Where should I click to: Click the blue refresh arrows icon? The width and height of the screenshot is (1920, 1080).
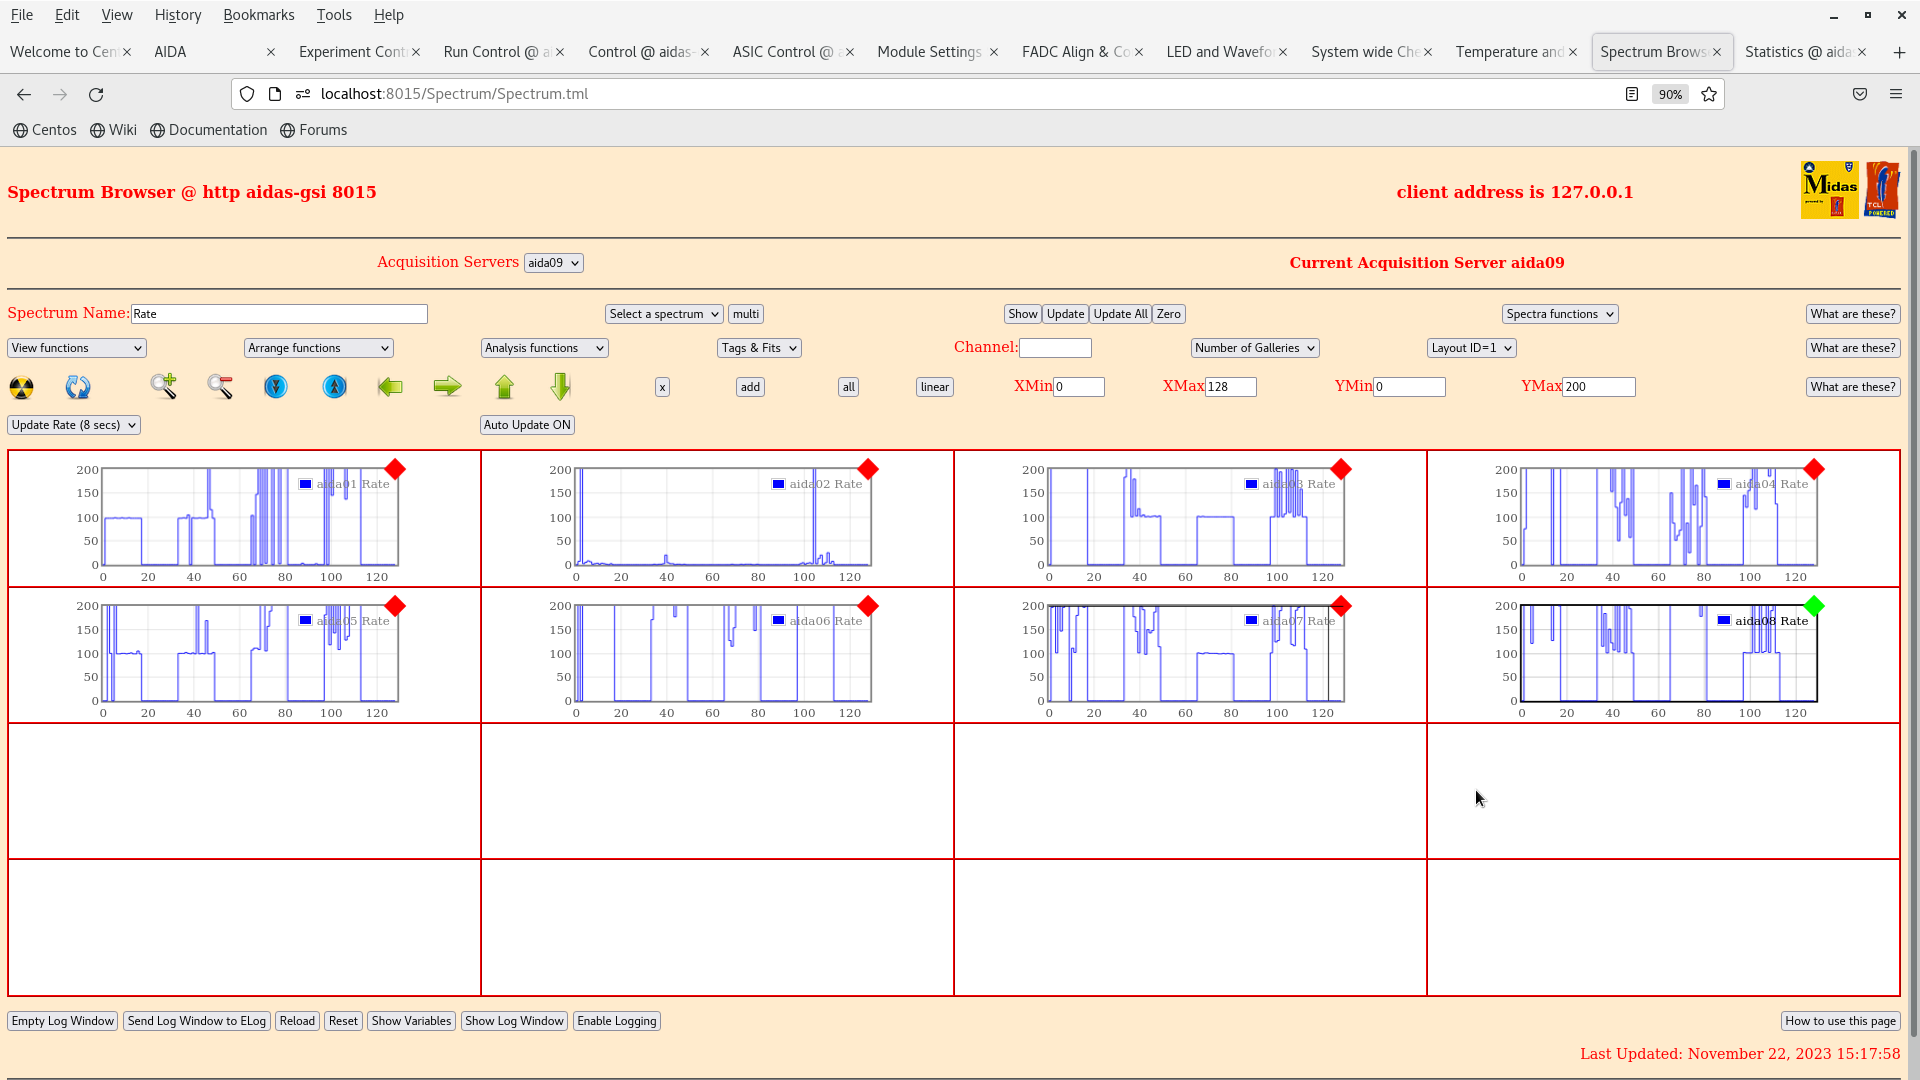tap(78, 387)
